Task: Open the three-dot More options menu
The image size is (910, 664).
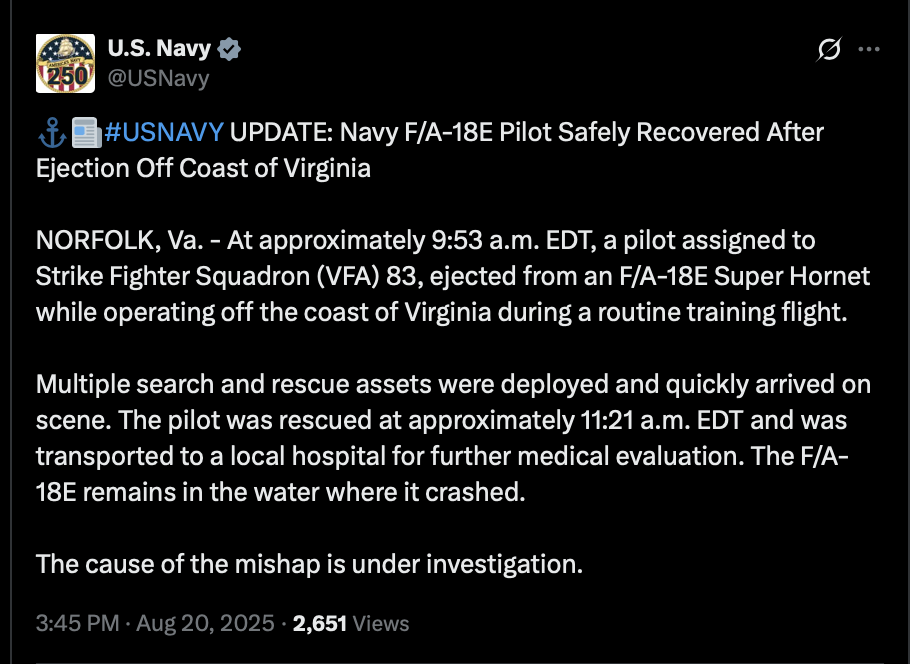Action: pyautogui.click(x=869, y=49)
